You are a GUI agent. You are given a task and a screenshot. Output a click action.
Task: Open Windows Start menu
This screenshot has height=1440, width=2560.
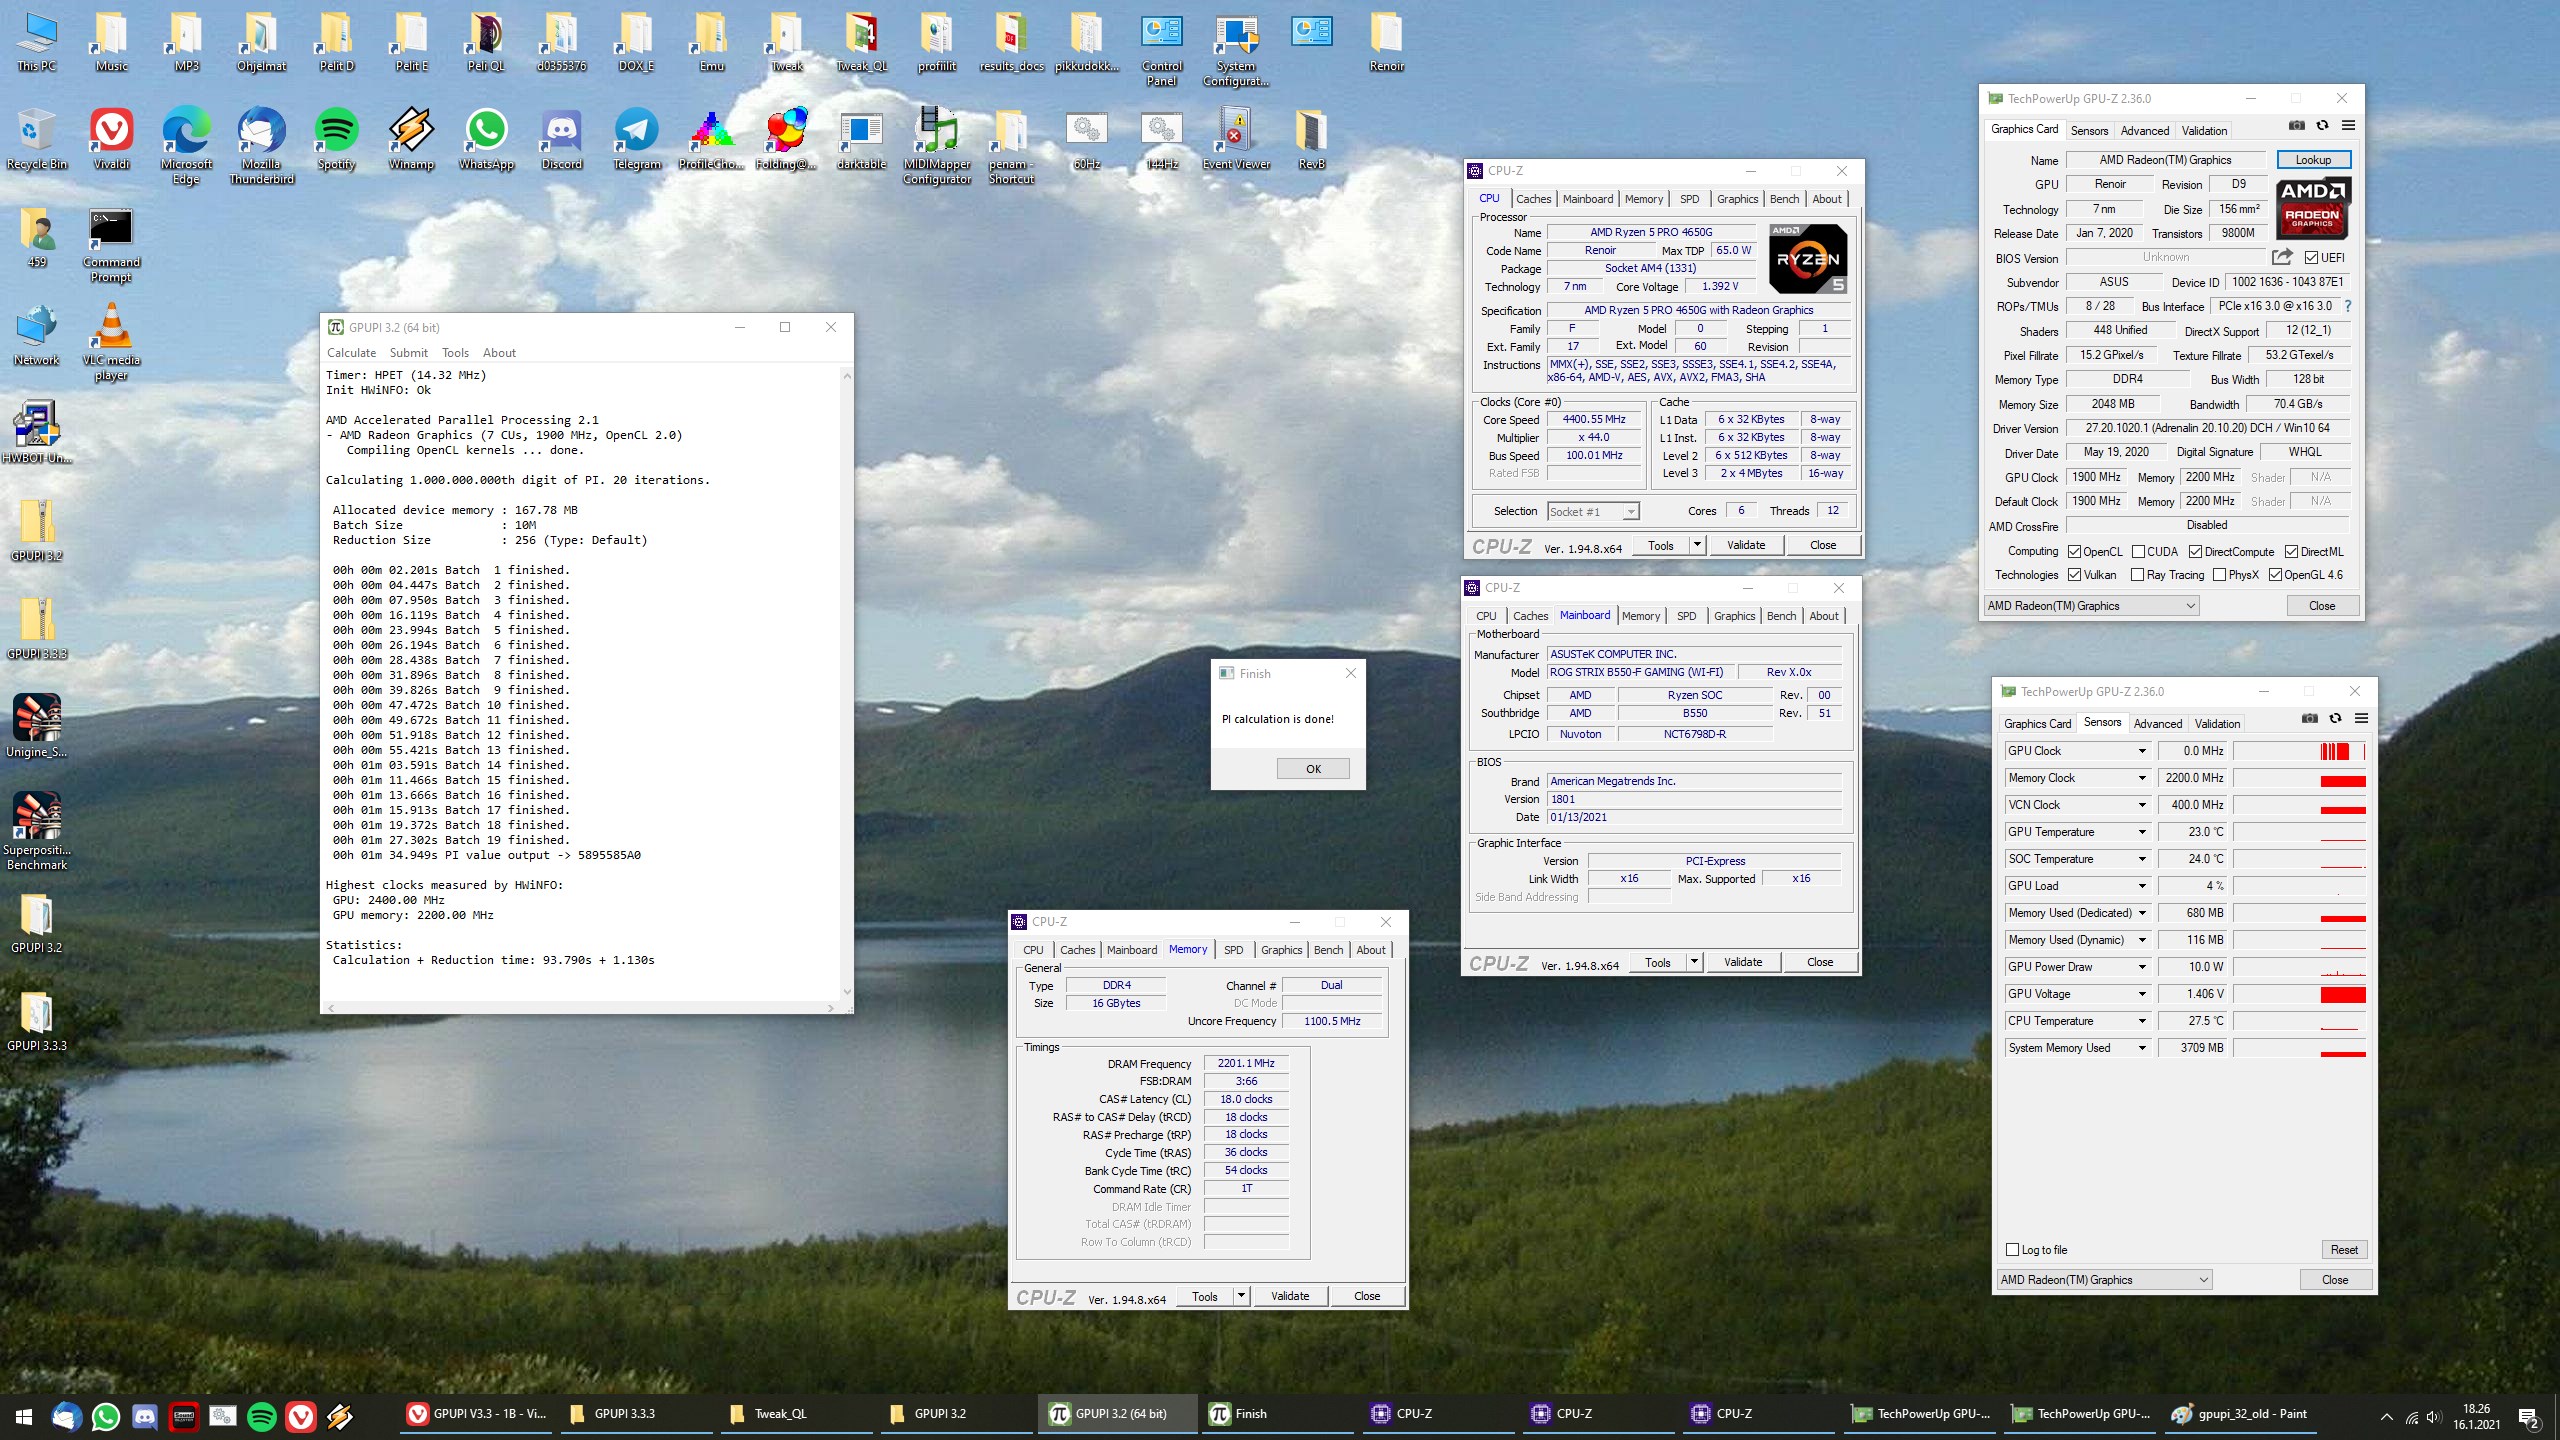click(x=24, y=1415)
